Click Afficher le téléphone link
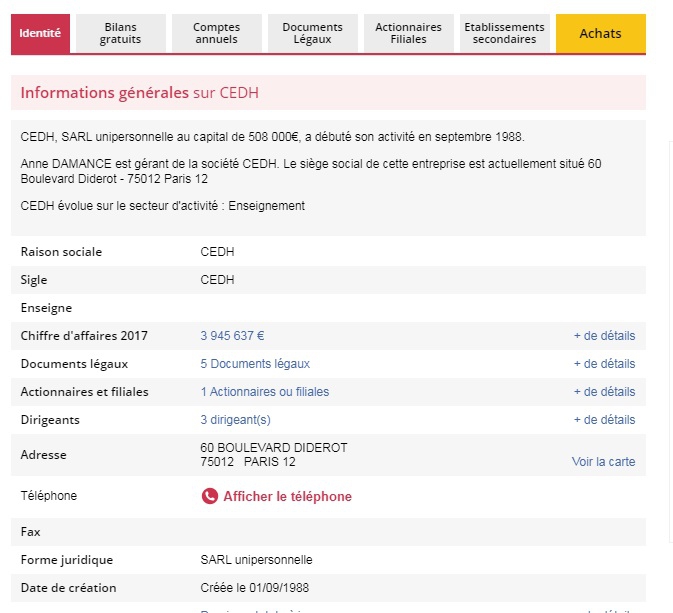 click(x=288, y=497)
